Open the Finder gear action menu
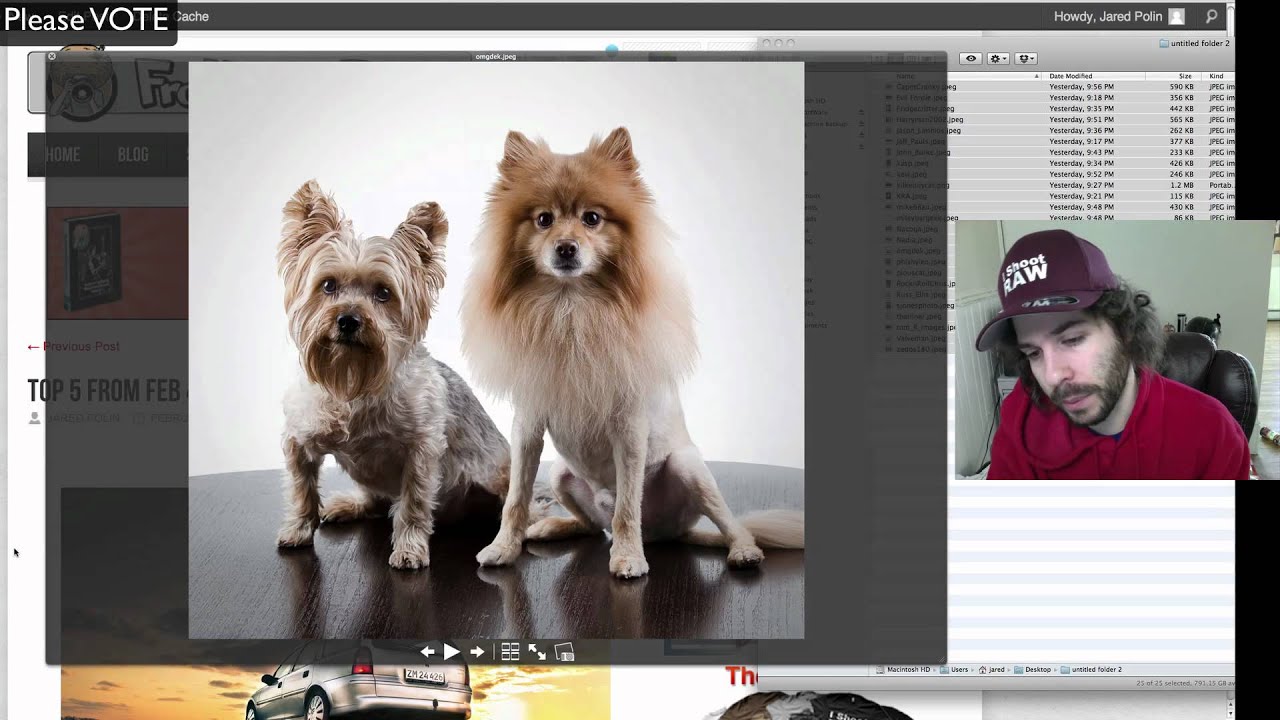The height and width of the screenshot is (720, 1280). coord(998,59)
